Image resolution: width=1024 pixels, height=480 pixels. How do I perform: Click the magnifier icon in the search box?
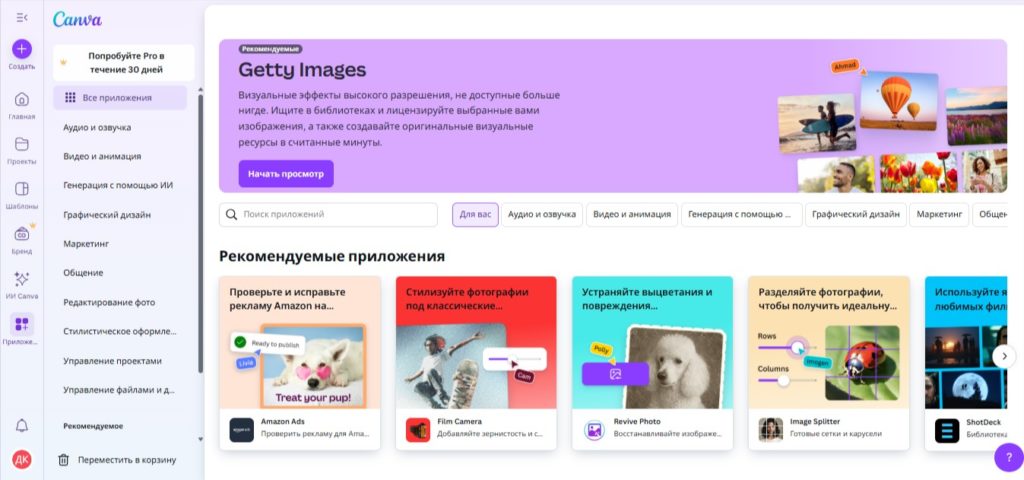(231, 214)
